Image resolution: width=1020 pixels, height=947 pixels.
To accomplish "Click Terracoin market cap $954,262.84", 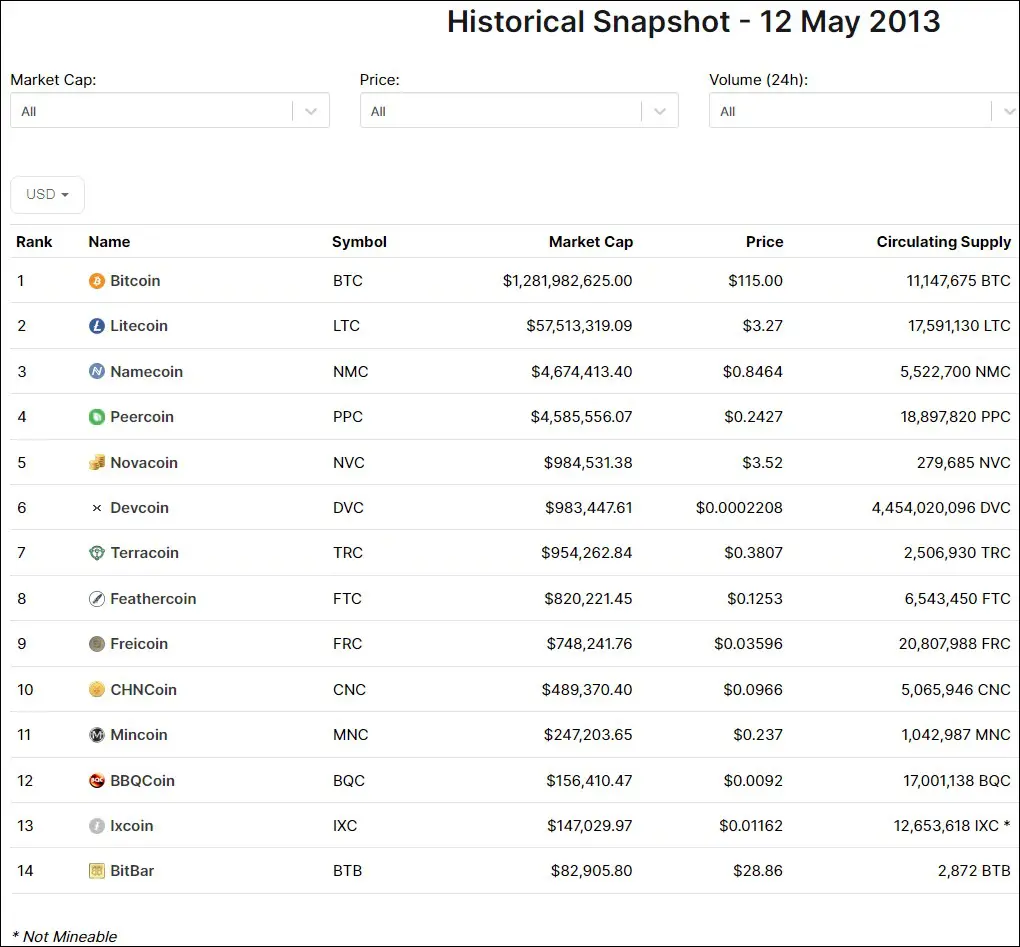I will [586, 553].
